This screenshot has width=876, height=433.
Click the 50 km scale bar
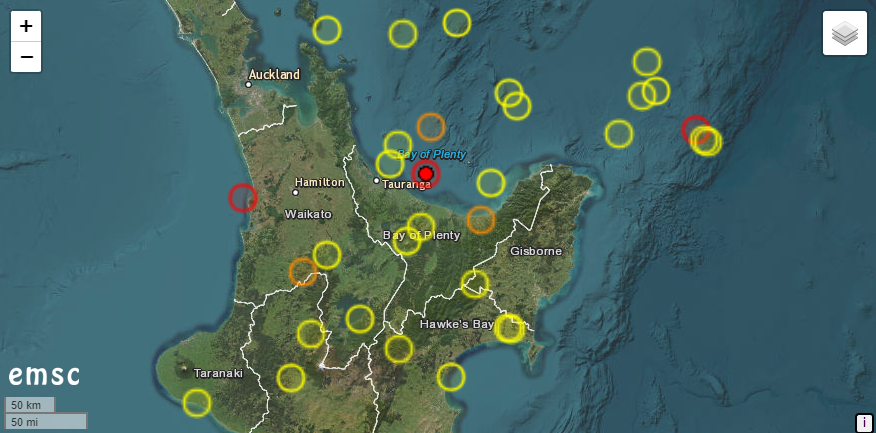30,405
